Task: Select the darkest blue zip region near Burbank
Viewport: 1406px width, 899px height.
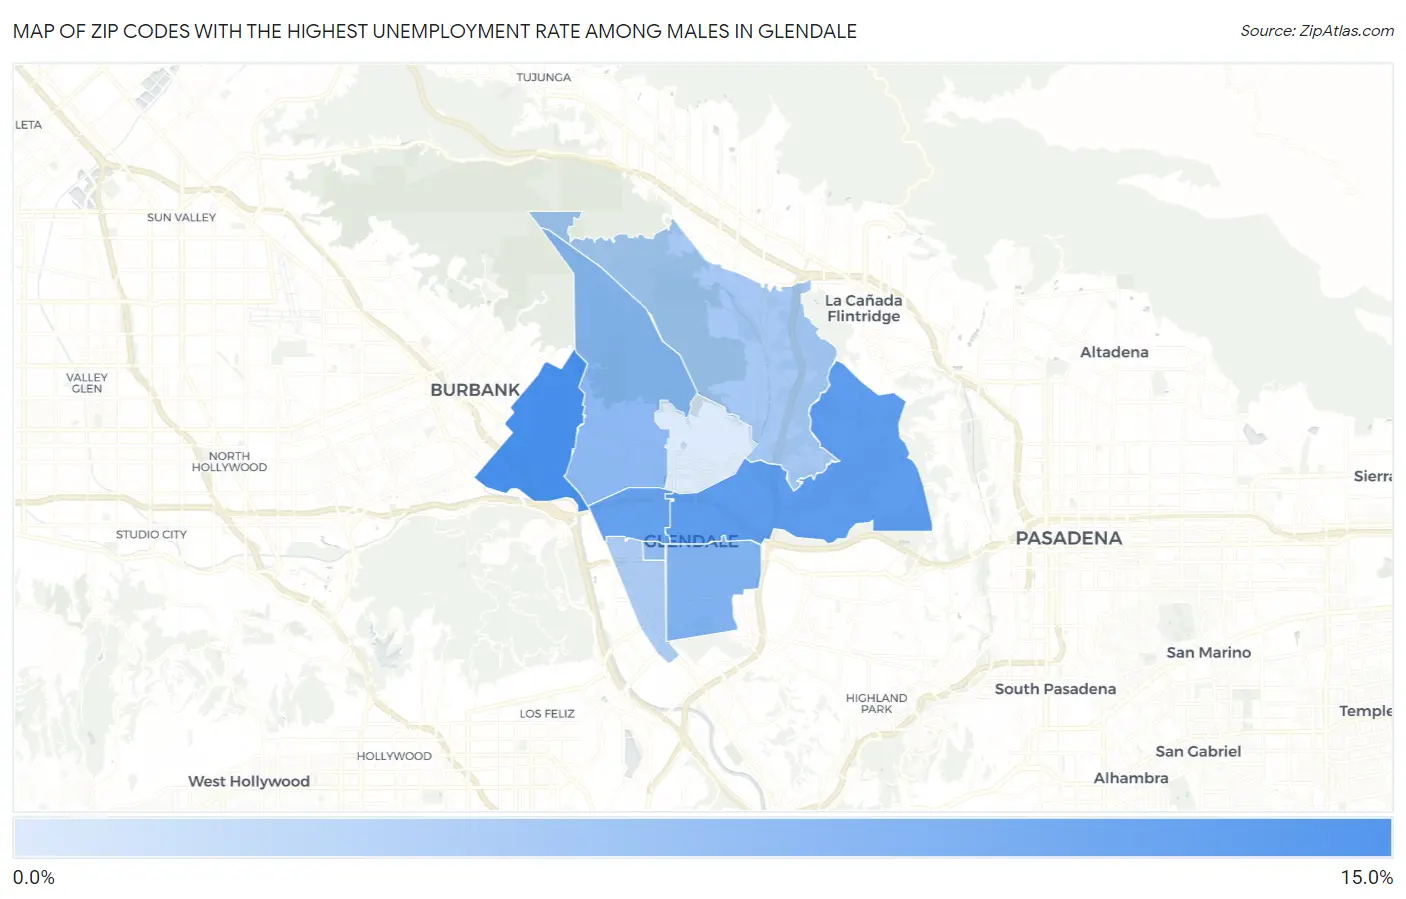Action: [x=537, y=440]
